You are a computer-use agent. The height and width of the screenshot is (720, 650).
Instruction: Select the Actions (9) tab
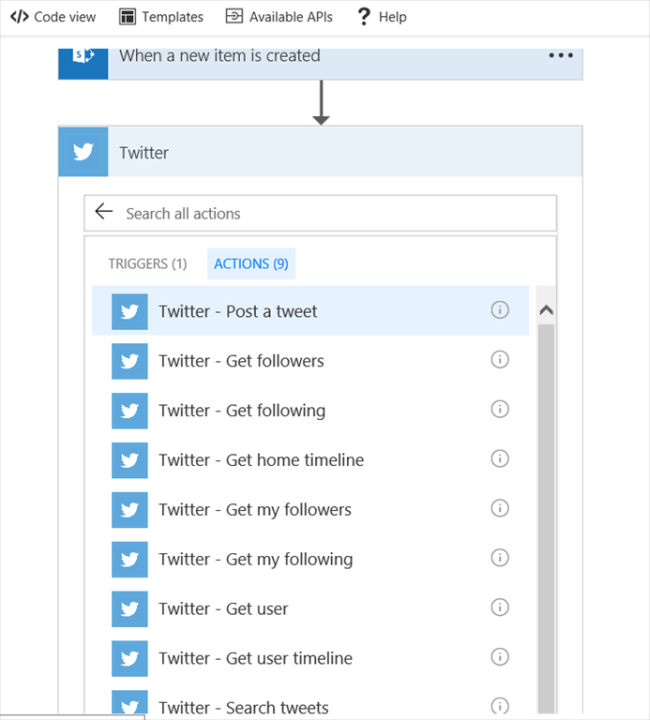pyautogui.click(x=251, y=264)
